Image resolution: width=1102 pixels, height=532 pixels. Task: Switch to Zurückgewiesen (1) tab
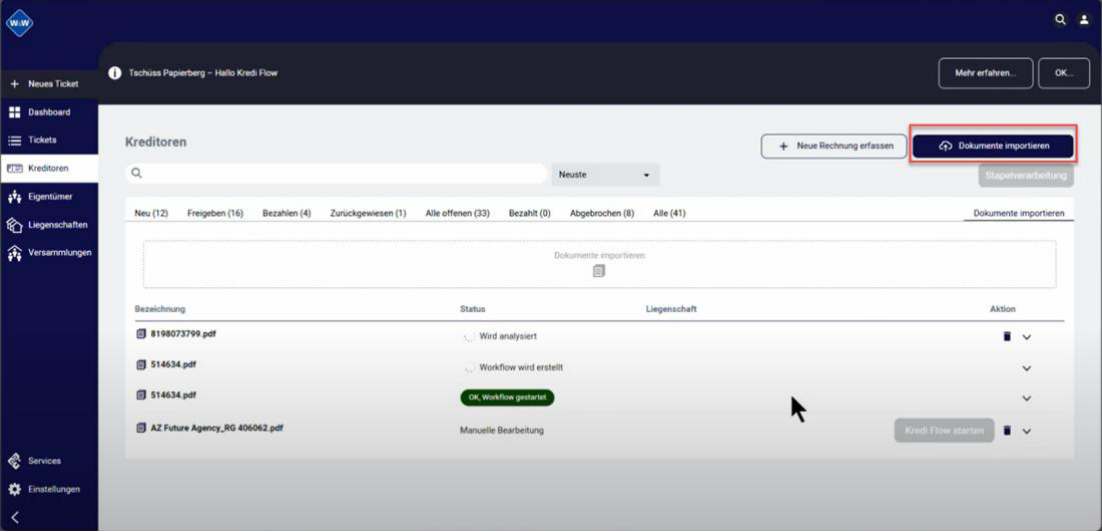point(368,213)
